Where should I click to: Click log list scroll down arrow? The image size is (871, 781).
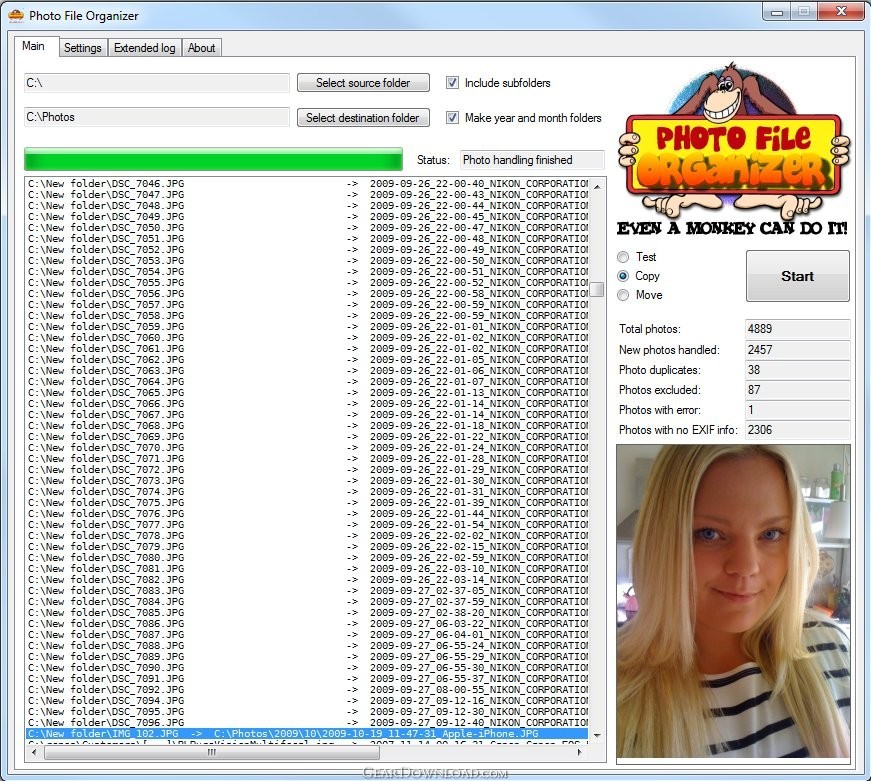597,735
